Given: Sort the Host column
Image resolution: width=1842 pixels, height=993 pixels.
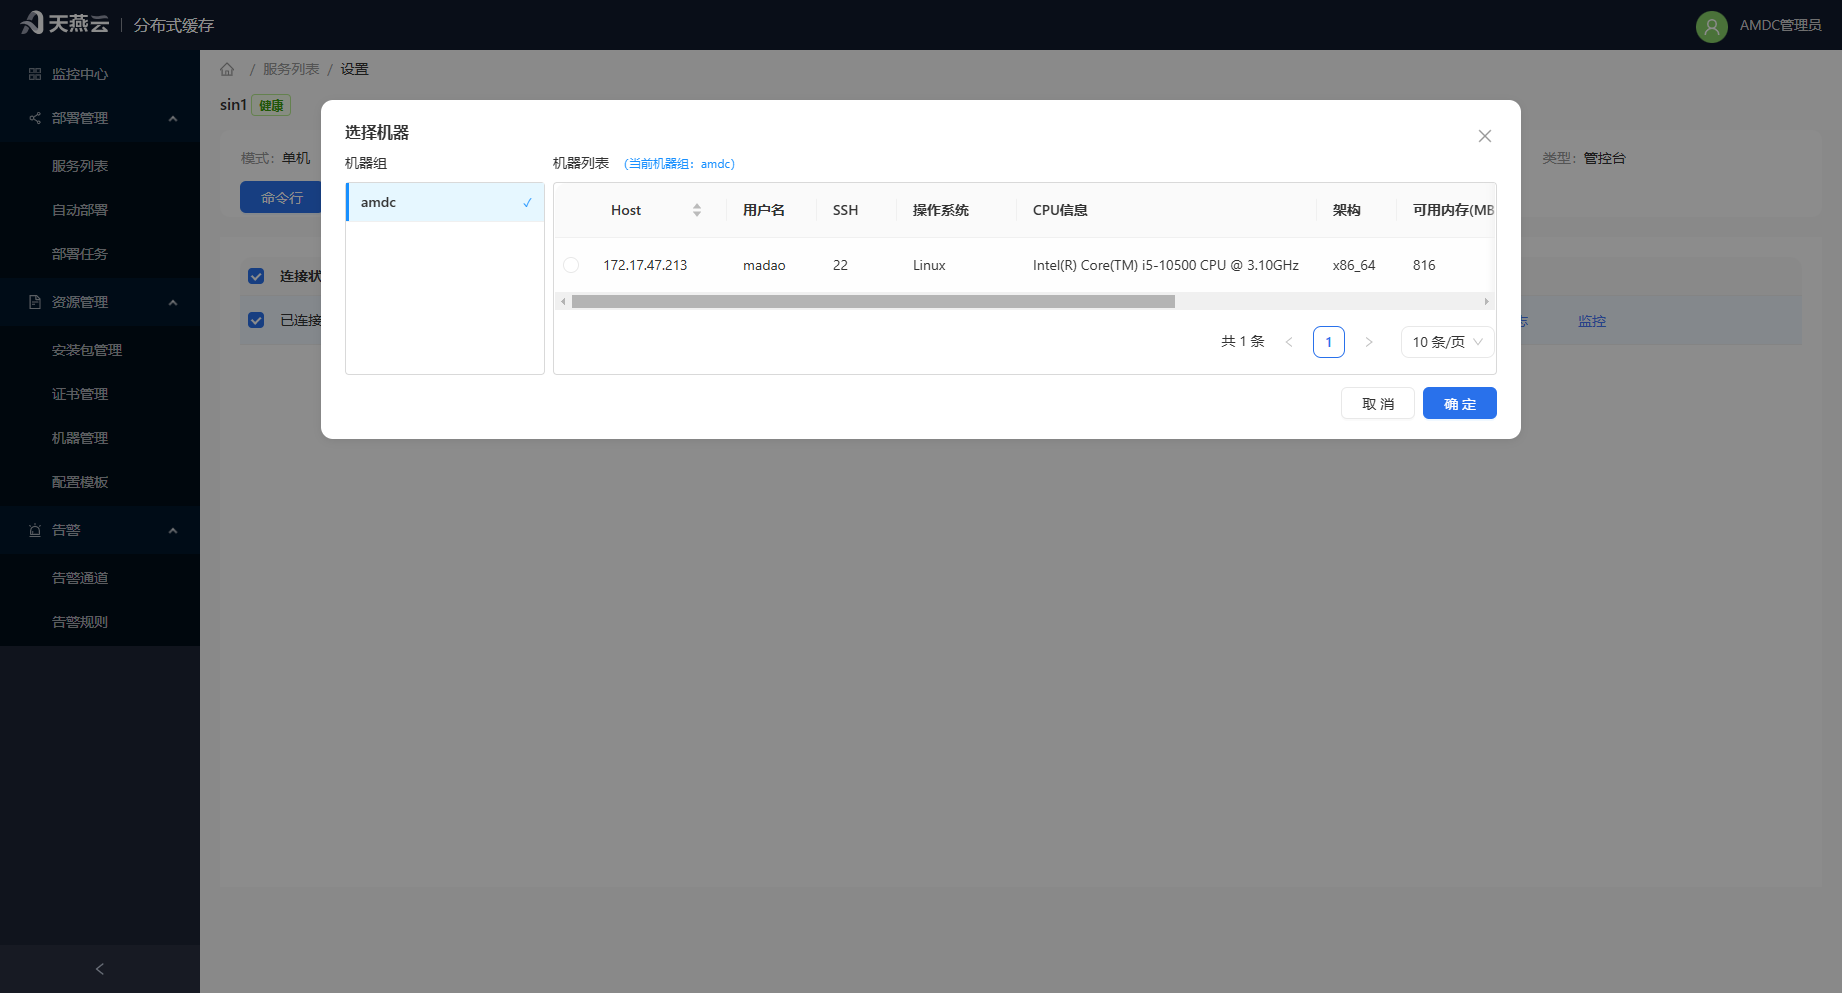Looking at the screenshot, I should coord(697,210).
